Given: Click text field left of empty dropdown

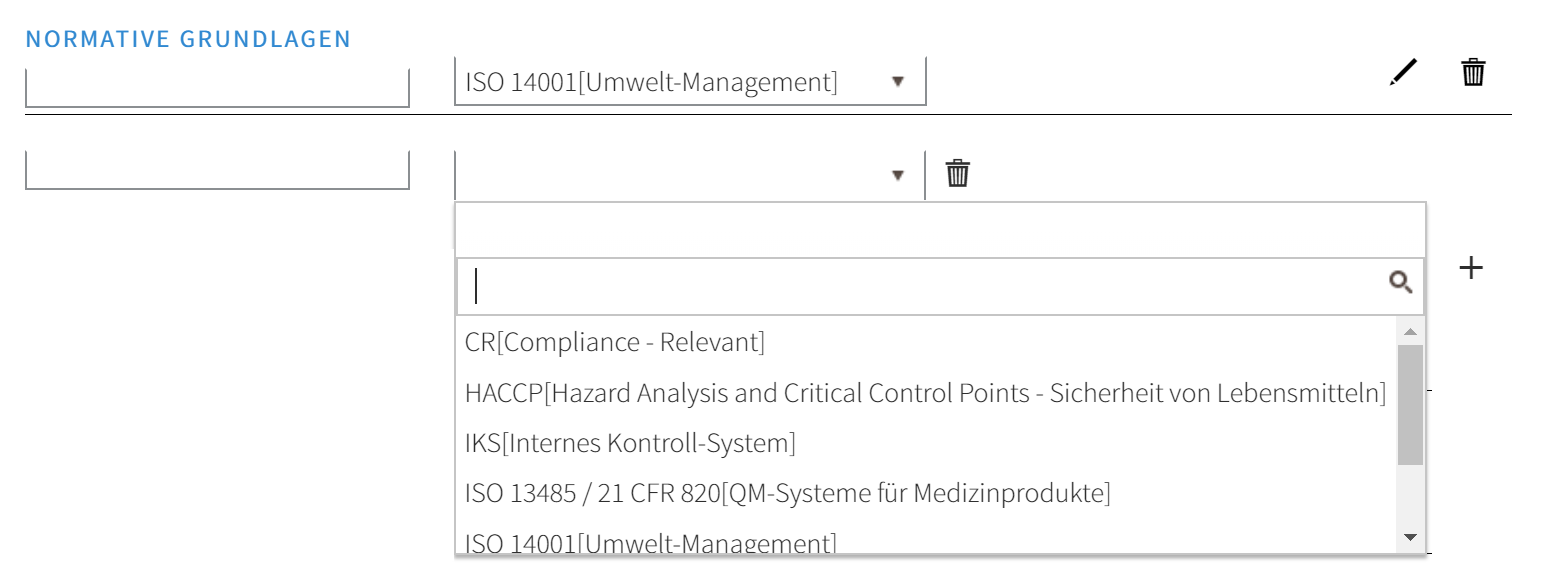Looking at the screenshot, I should pyautogui.click(x=217, y=170).
